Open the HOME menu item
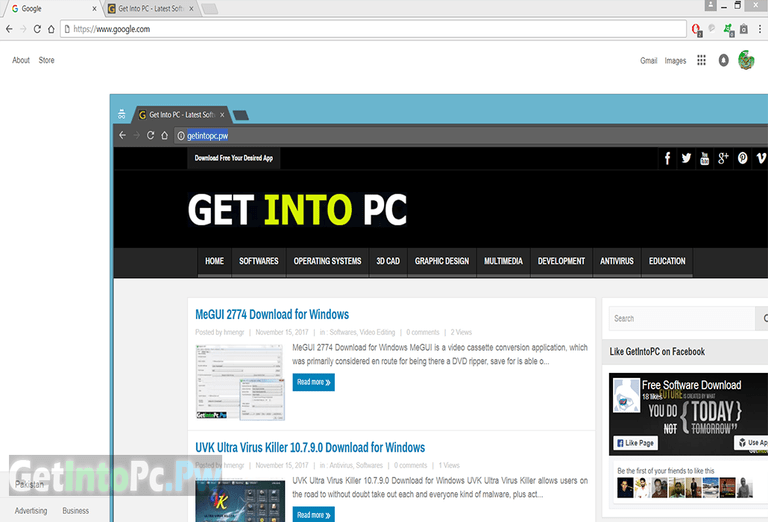 click(214, 261)
